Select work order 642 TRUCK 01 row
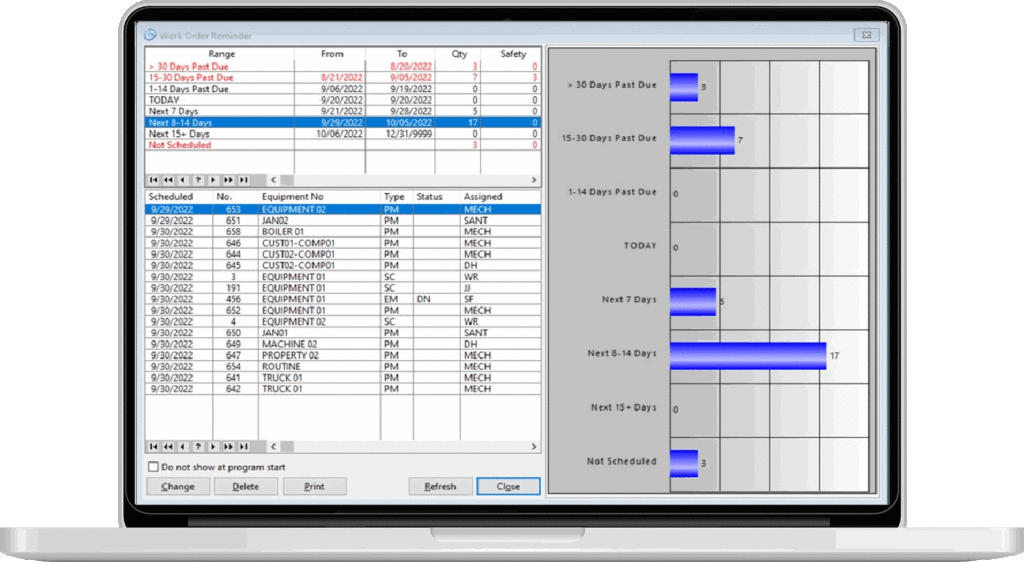1024x562 pixels. (x=343, y=388)
